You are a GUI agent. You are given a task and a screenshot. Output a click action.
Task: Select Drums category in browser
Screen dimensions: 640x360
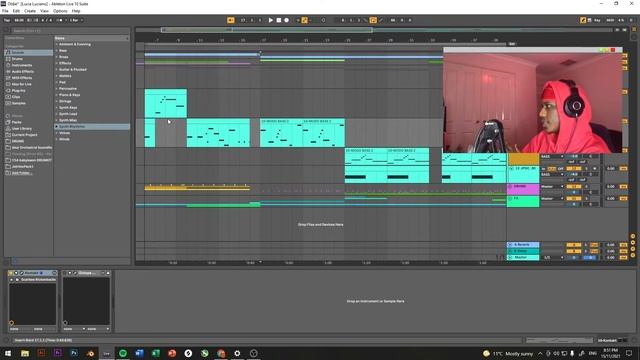click(29, 59)
